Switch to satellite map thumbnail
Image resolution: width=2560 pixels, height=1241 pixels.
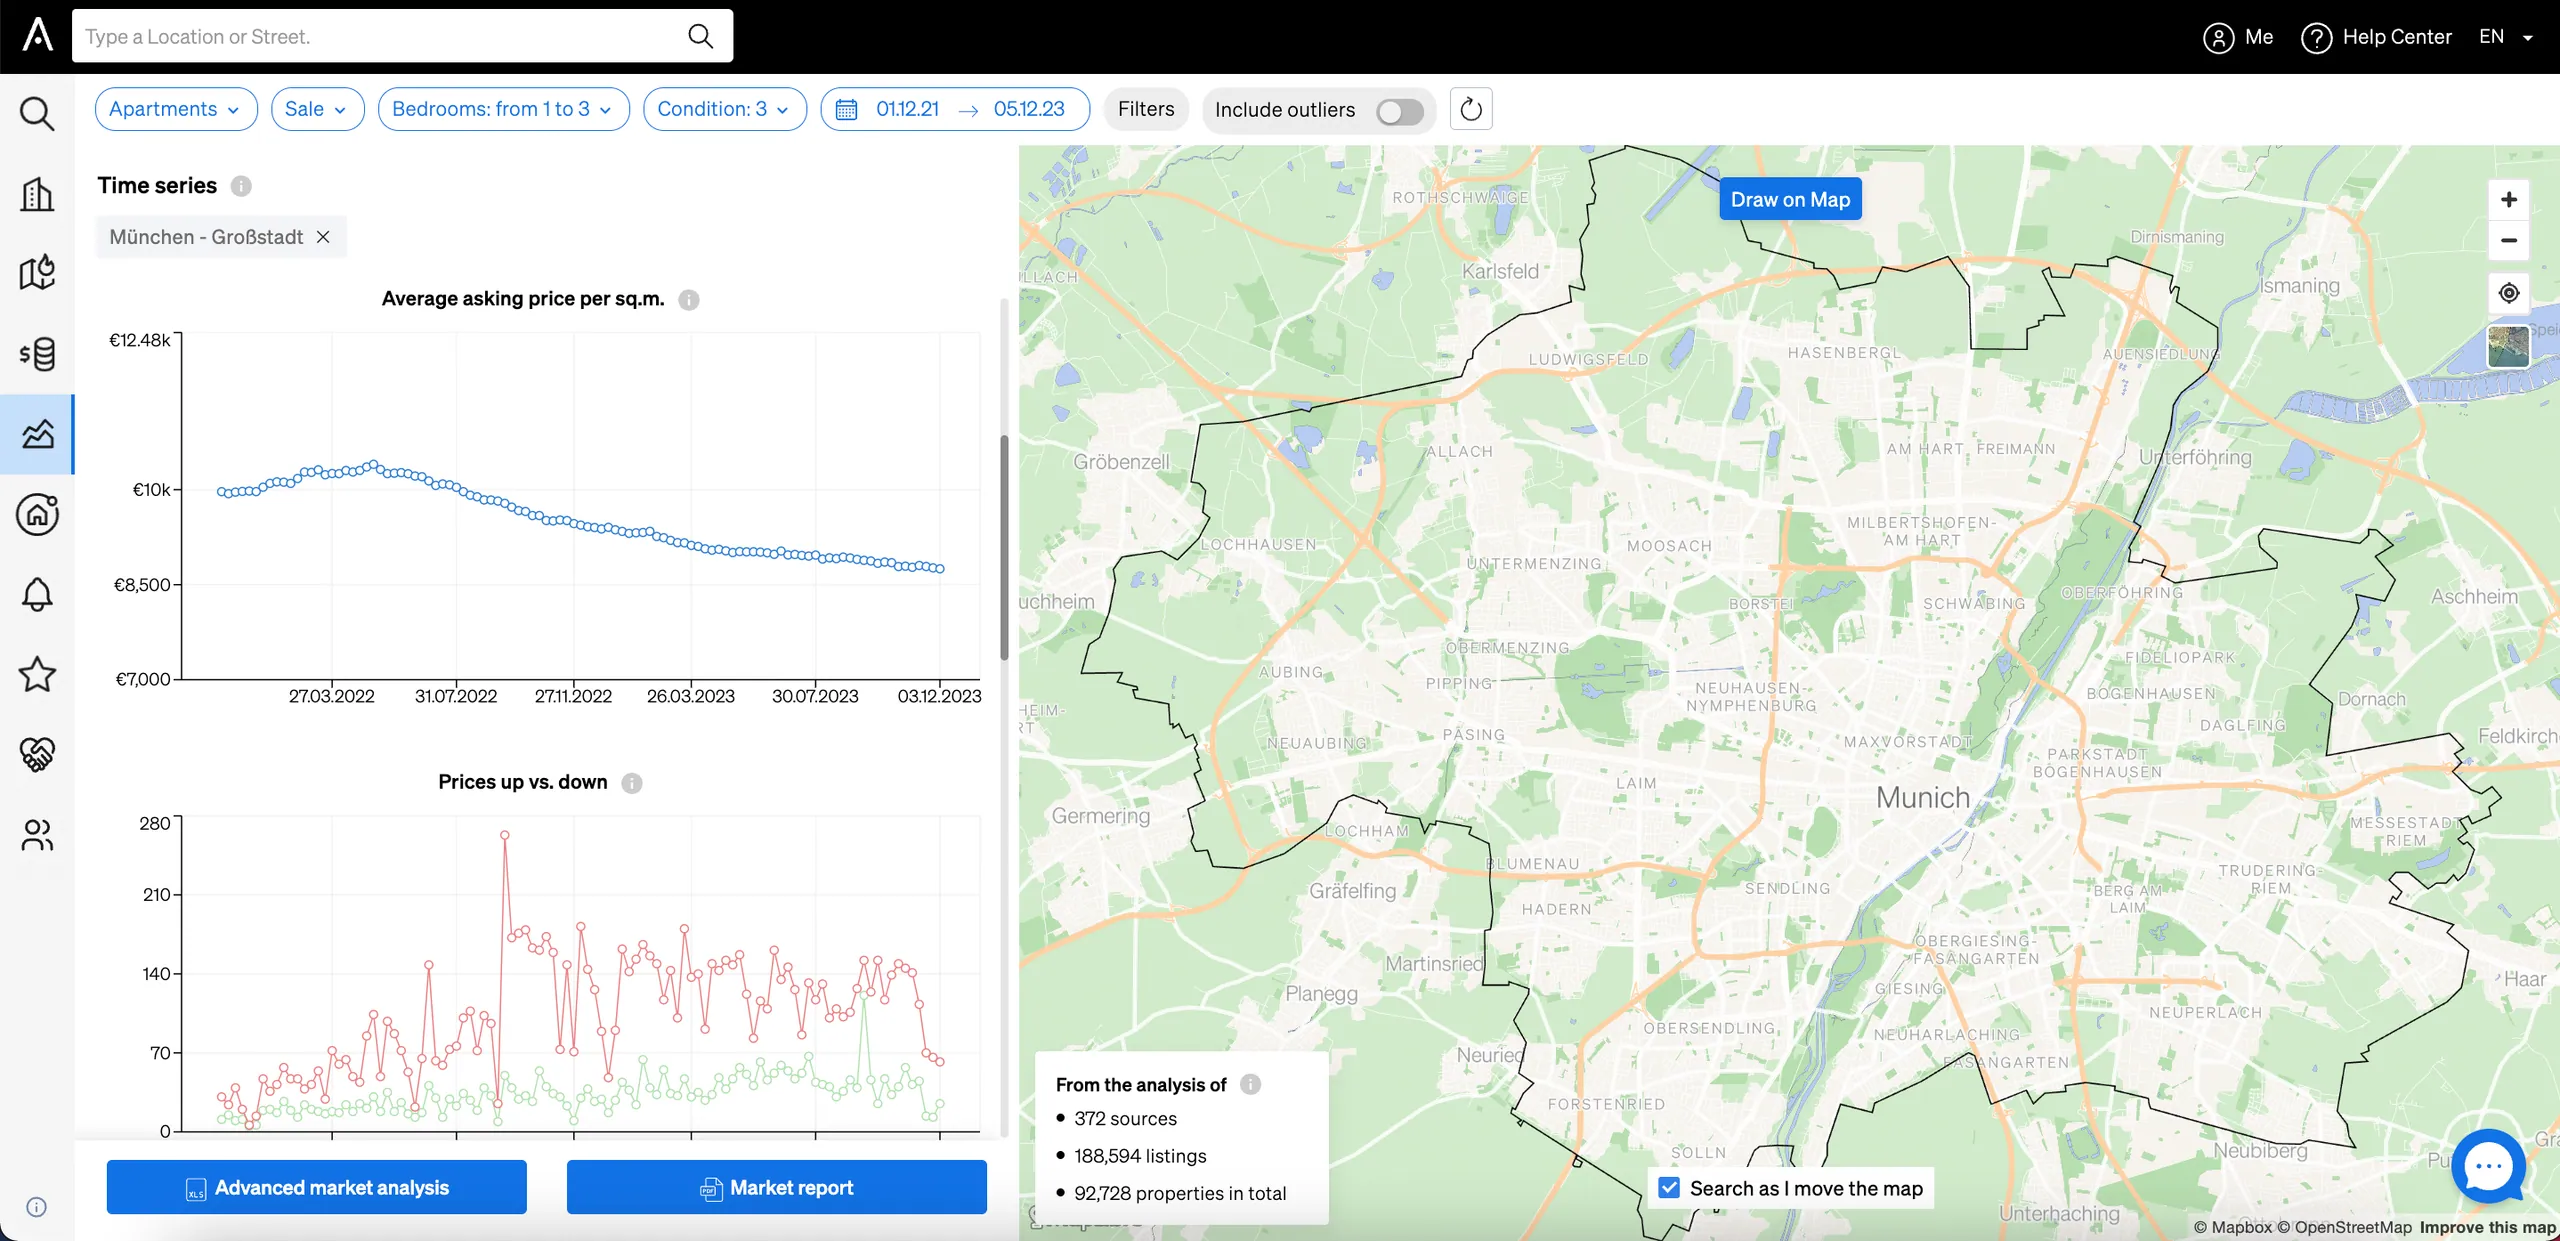2508,346
